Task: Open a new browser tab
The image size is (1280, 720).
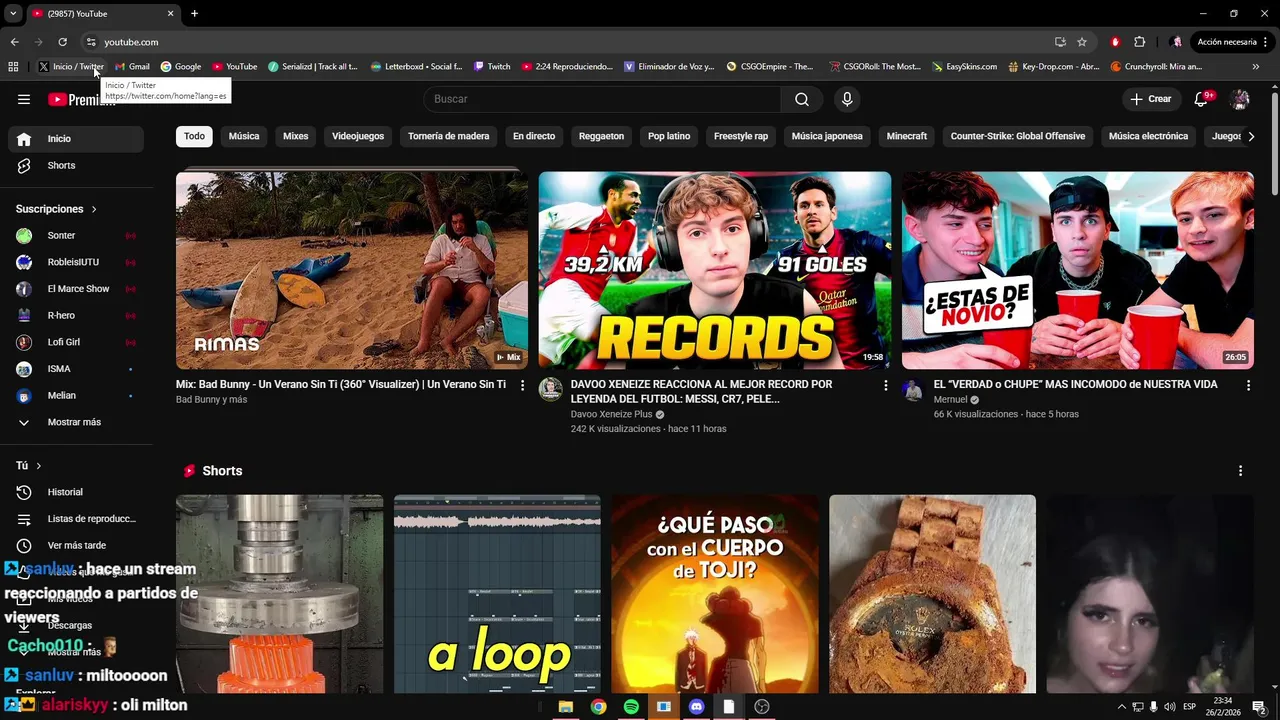Action: point(194,14)
